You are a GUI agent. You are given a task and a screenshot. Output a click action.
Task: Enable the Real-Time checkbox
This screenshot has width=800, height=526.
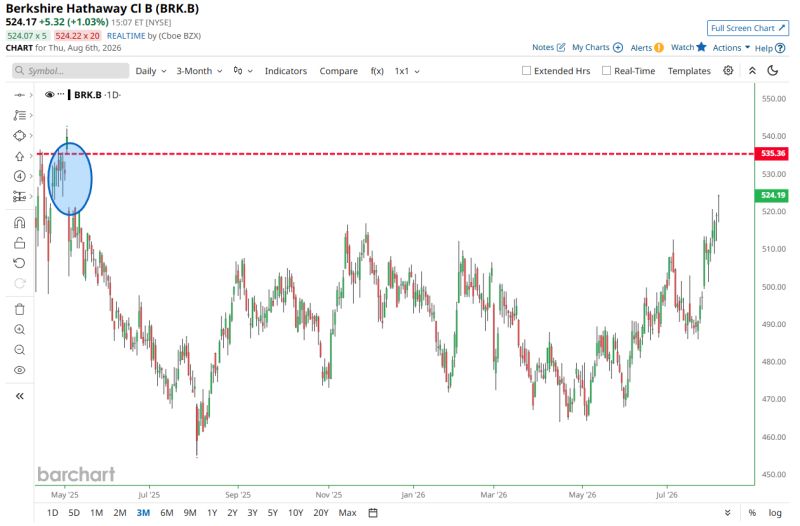606,70
